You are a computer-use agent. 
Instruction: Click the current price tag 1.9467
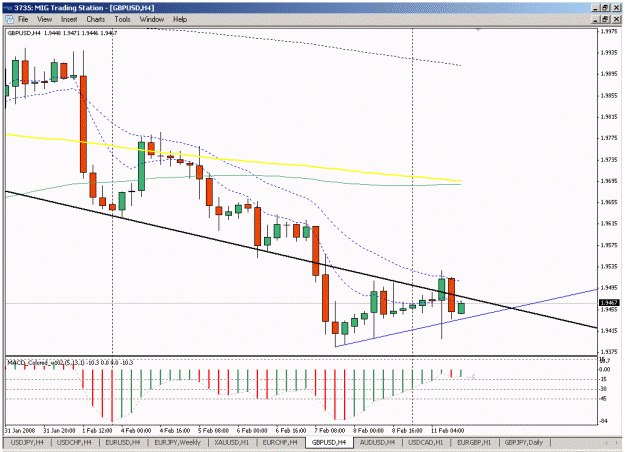[x=609, y=303]
